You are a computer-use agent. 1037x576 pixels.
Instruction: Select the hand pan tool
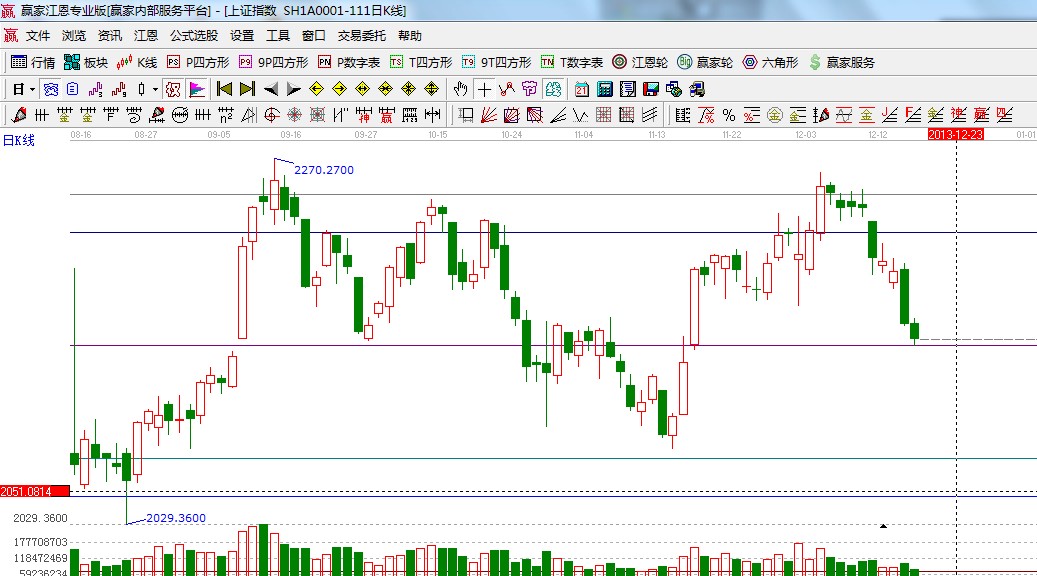coord(460,89)
